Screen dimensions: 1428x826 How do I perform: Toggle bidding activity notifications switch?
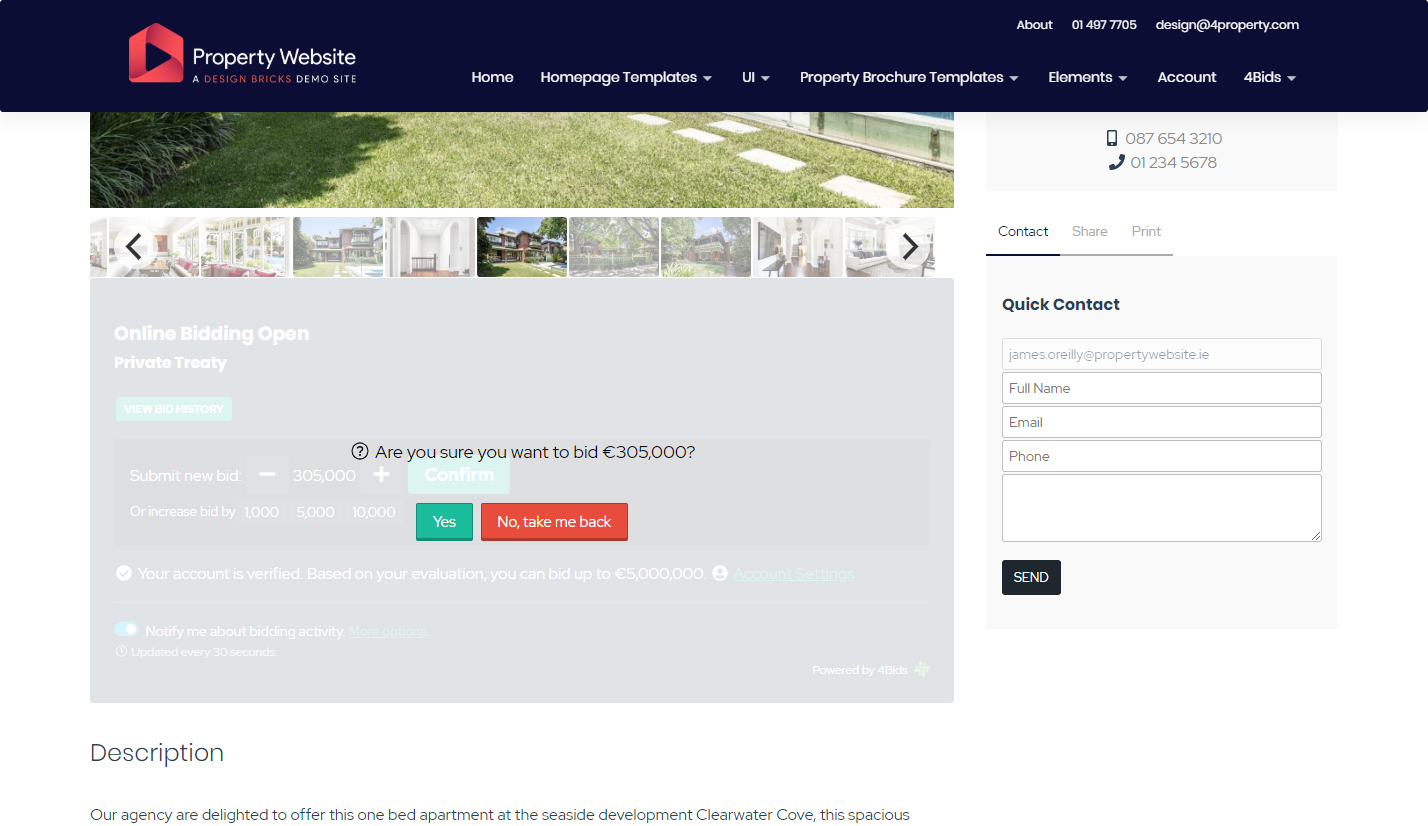tap(126, 630)
